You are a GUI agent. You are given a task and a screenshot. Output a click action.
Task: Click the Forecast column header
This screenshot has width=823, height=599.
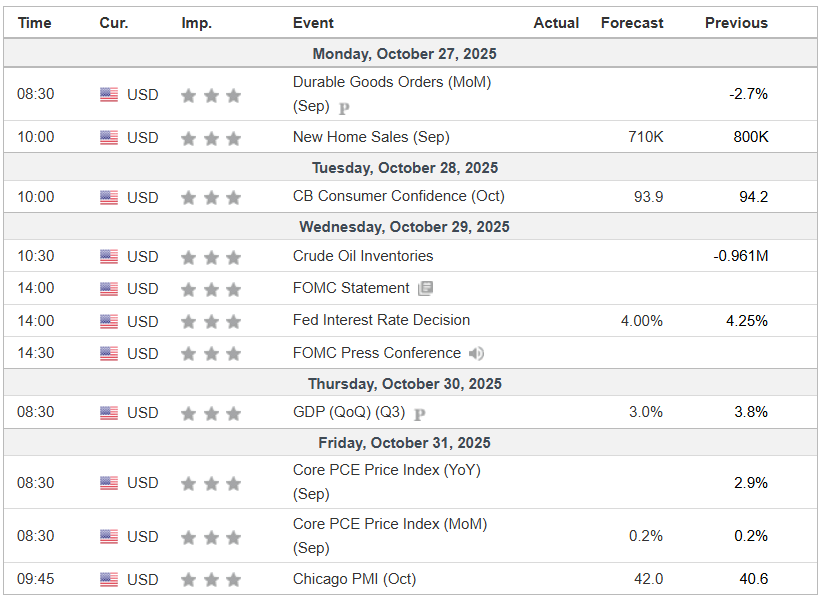(632, 23)
